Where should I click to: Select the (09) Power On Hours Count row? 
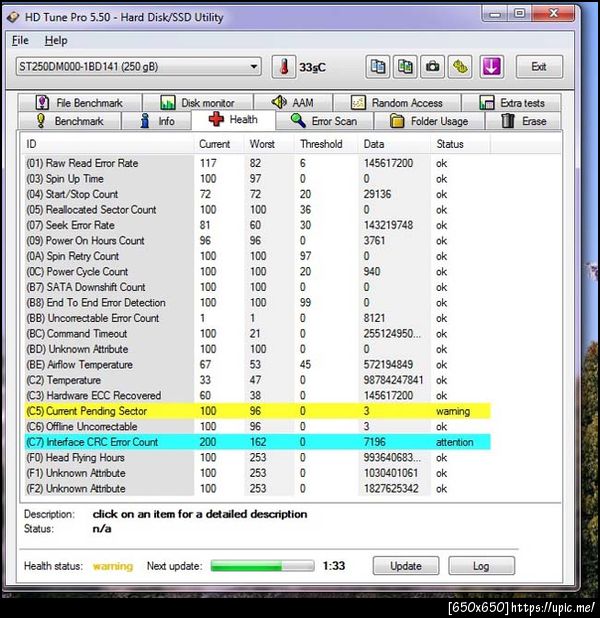tap(257, 240)
